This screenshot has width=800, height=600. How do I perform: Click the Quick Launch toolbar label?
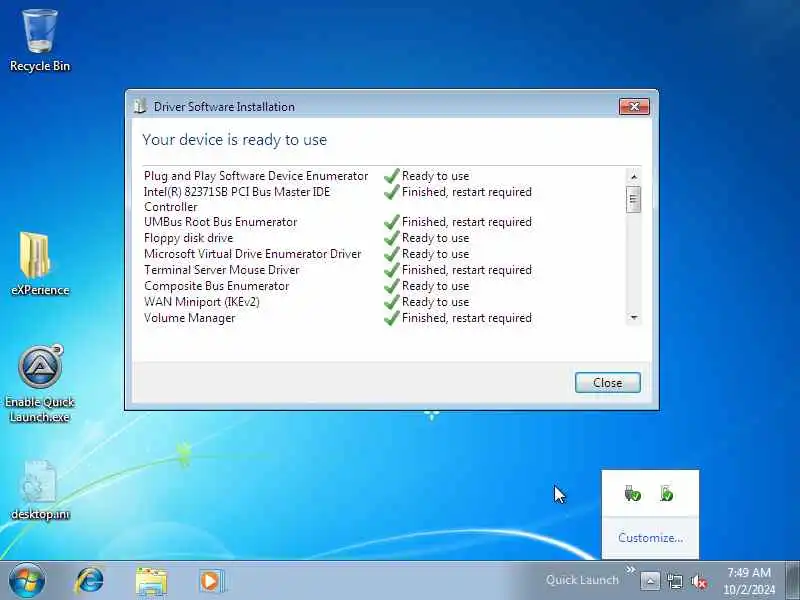[582, 580]
